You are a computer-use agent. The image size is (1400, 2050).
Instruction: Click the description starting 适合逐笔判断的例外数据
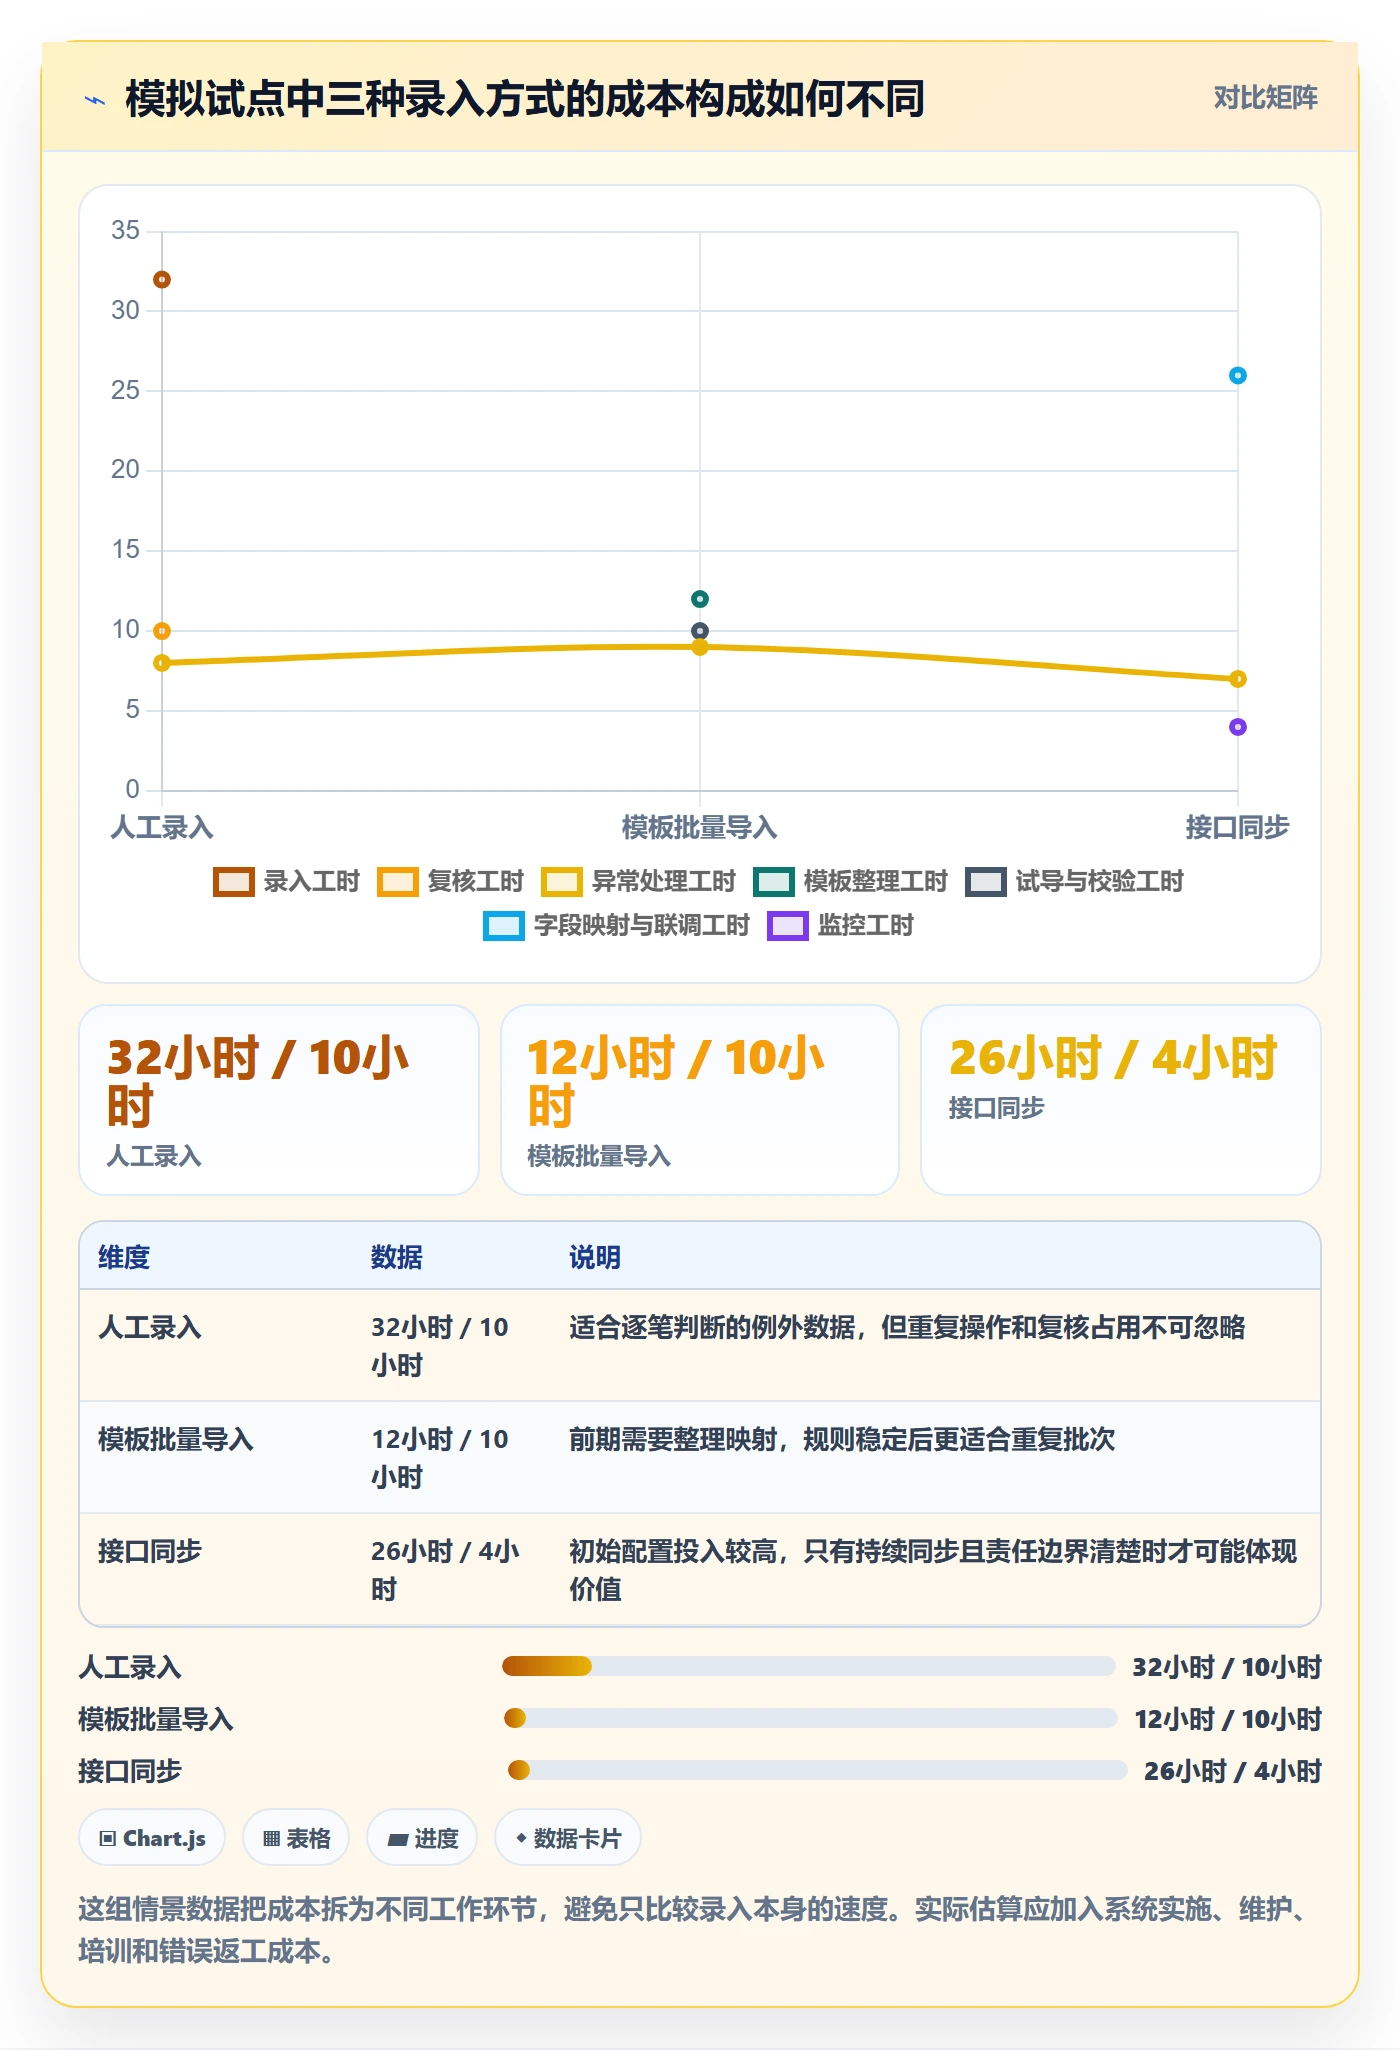(907, 1328)
